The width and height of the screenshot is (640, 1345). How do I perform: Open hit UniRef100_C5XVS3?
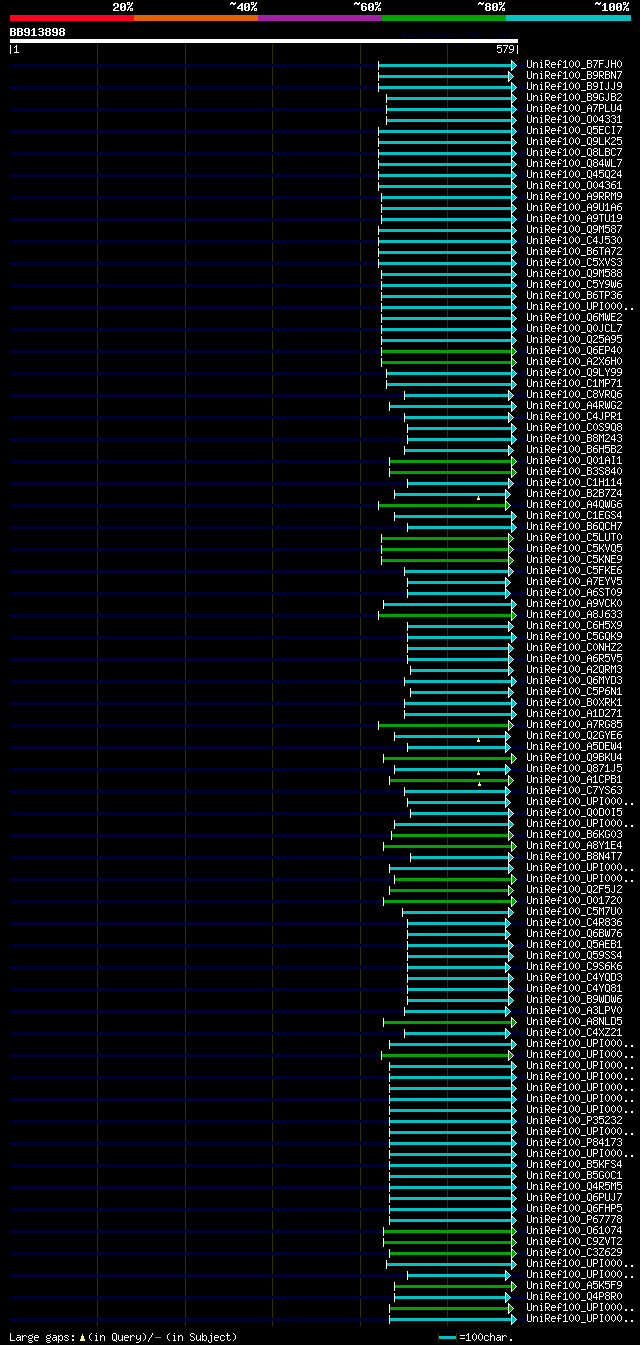574,262
